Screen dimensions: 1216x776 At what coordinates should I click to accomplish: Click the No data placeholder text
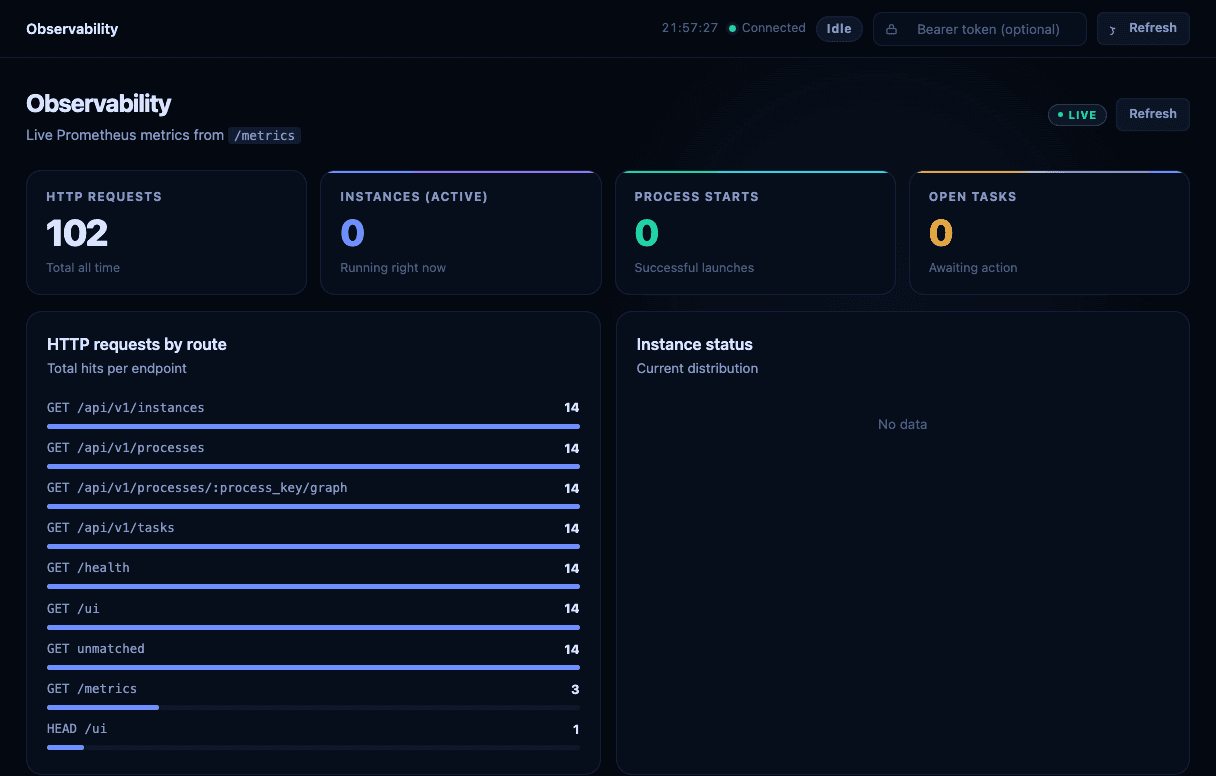click(902, 424)
